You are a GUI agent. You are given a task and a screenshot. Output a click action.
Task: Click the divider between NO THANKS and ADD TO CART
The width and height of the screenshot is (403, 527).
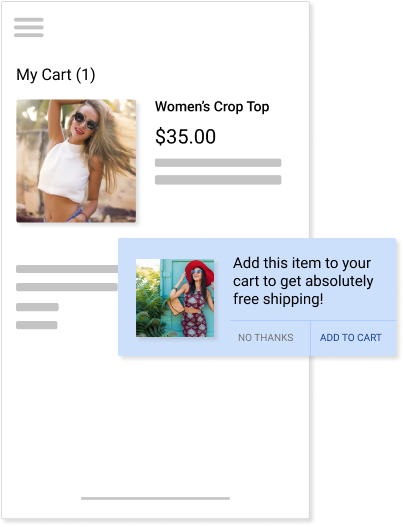[x=310, y=338]
